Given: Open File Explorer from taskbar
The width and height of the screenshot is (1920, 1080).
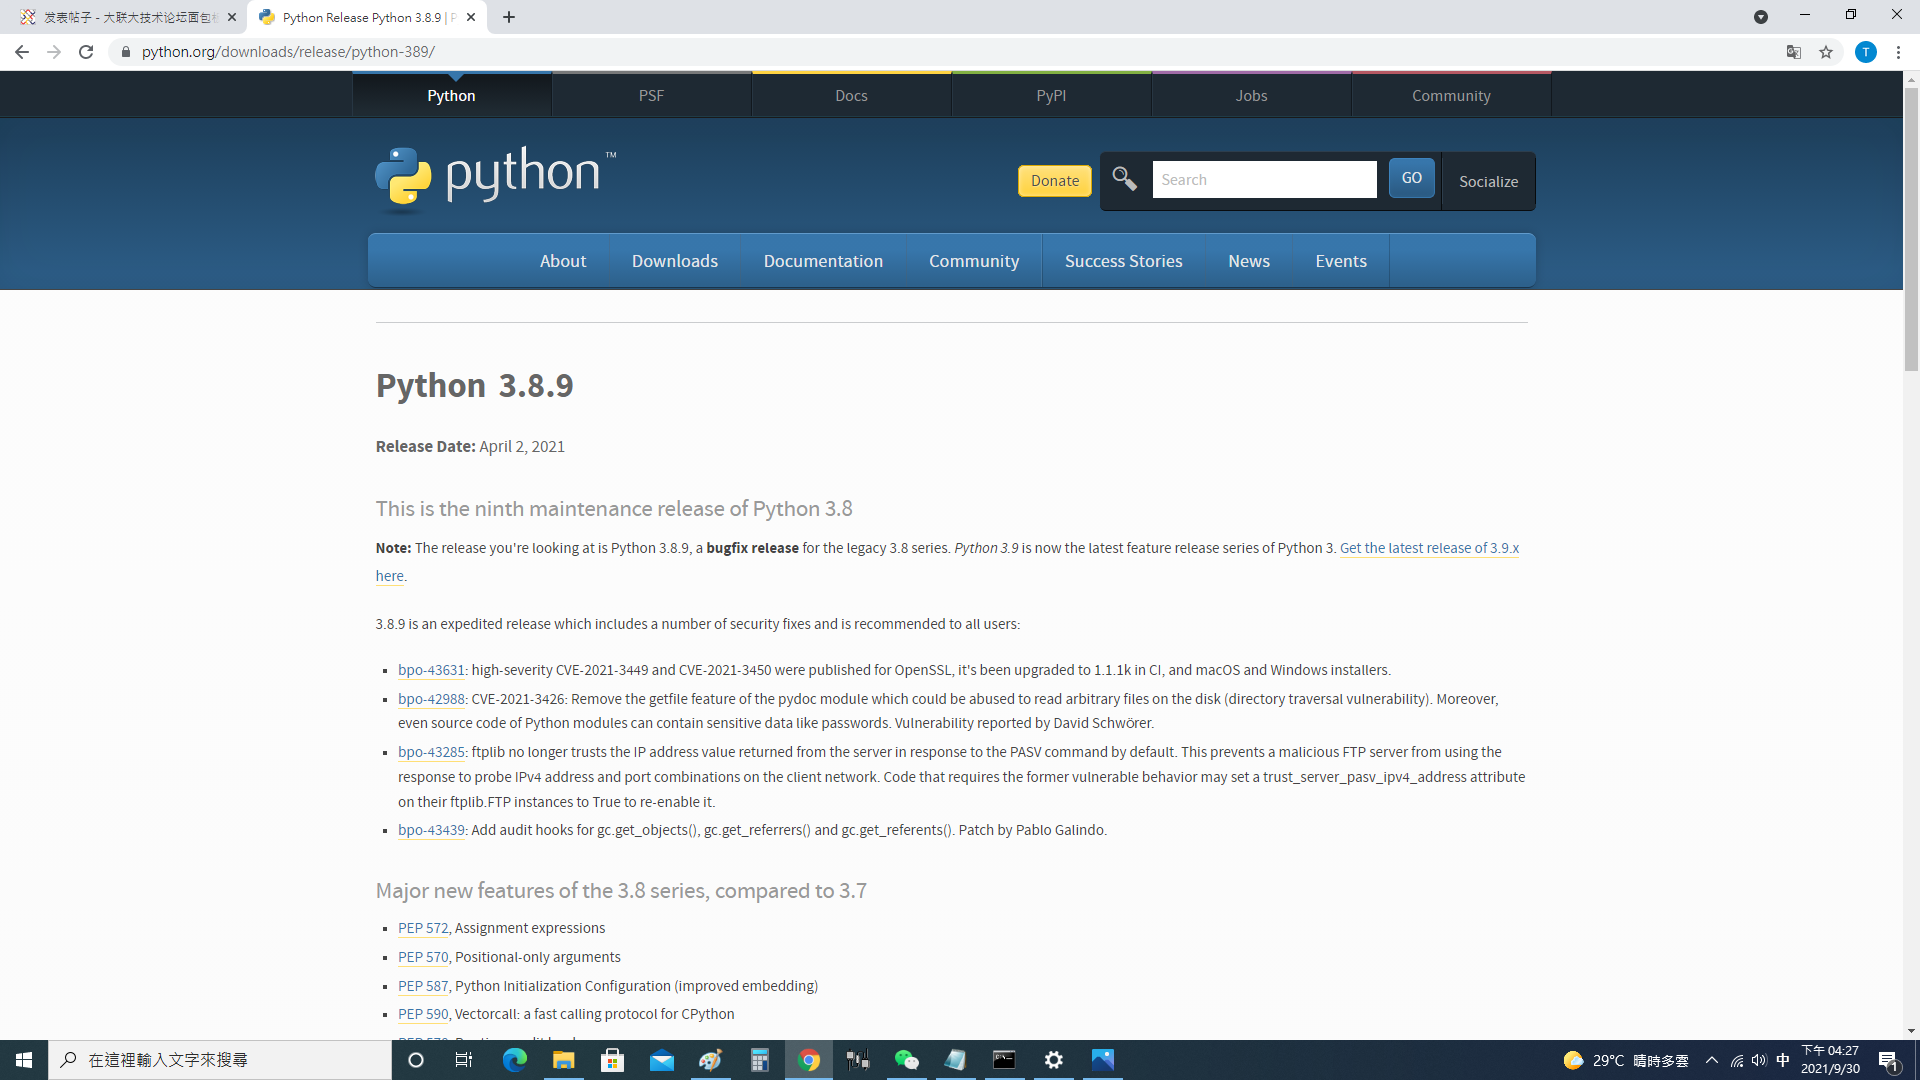Looking at the screenshot, I should tap(563, 1060).
